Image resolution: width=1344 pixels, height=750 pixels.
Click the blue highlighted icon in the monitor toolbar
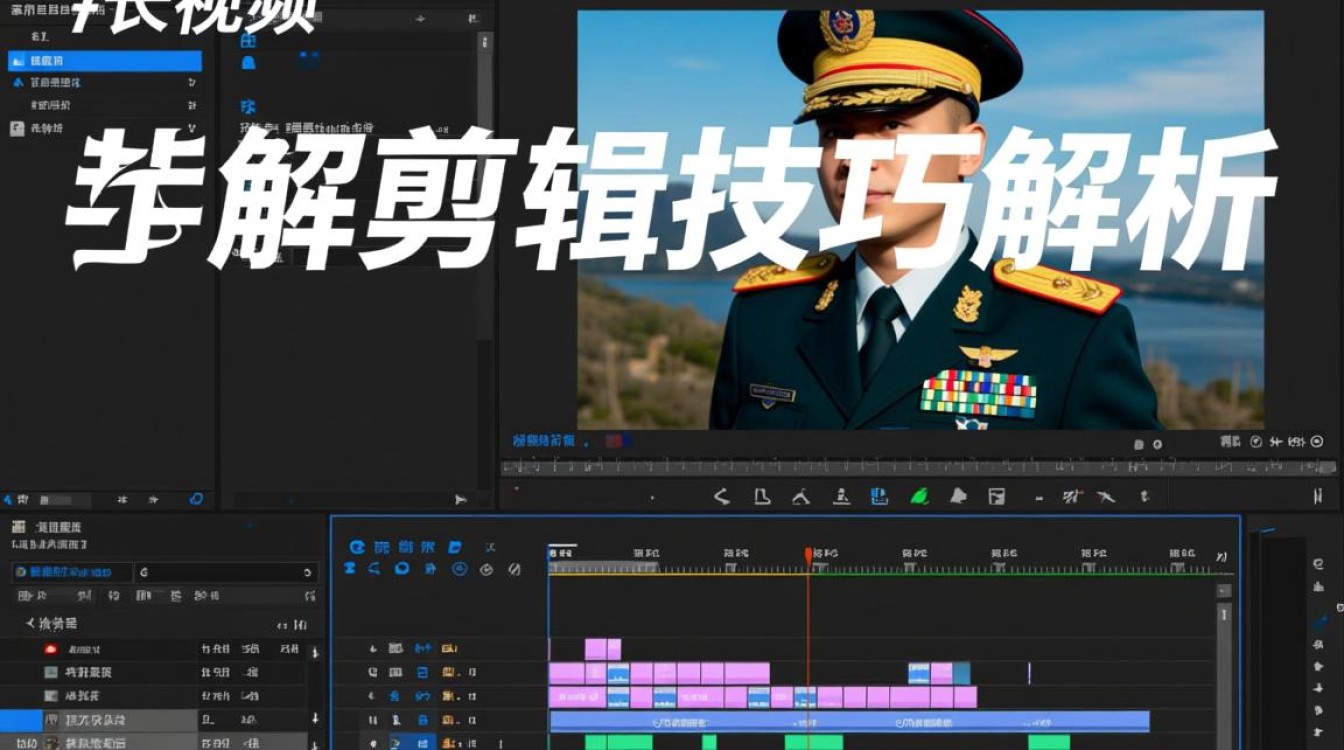click(879, 495)
